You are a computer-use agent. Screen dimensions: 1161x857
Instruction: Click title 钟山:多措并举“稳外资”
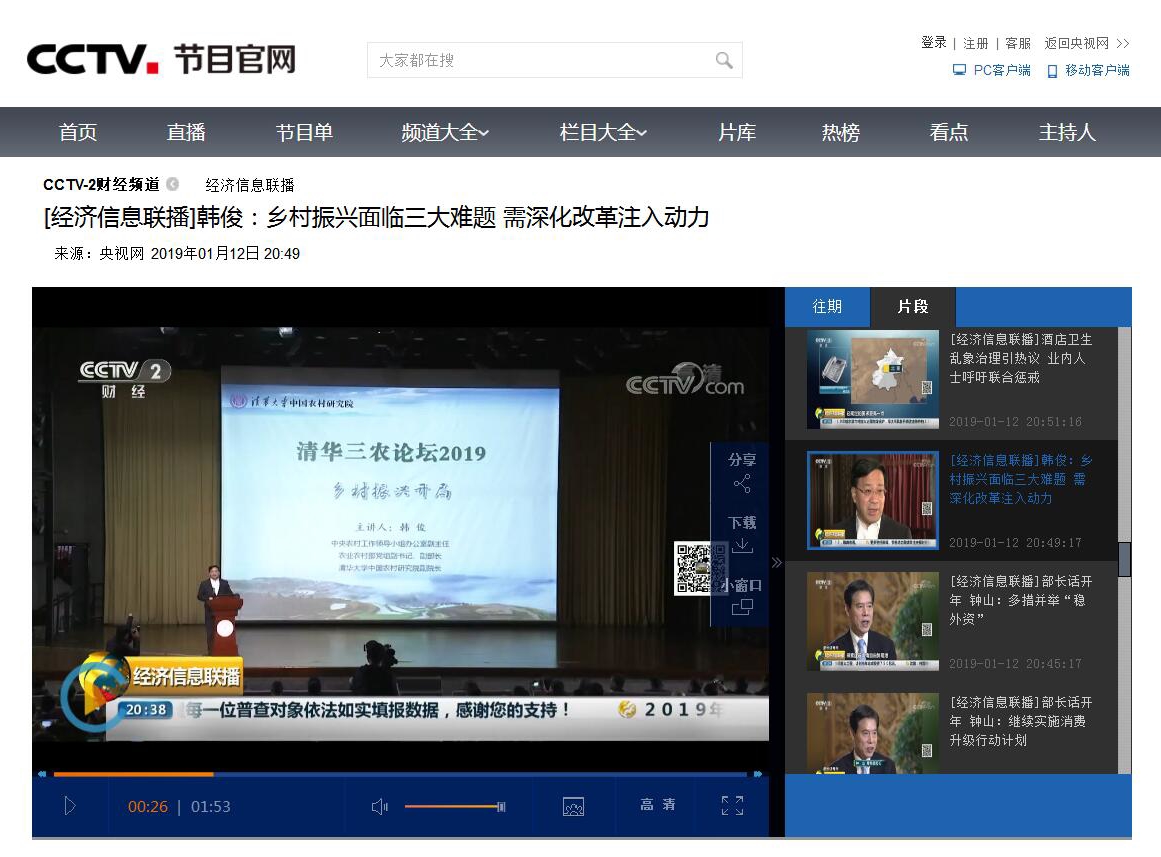point(1021,600)
